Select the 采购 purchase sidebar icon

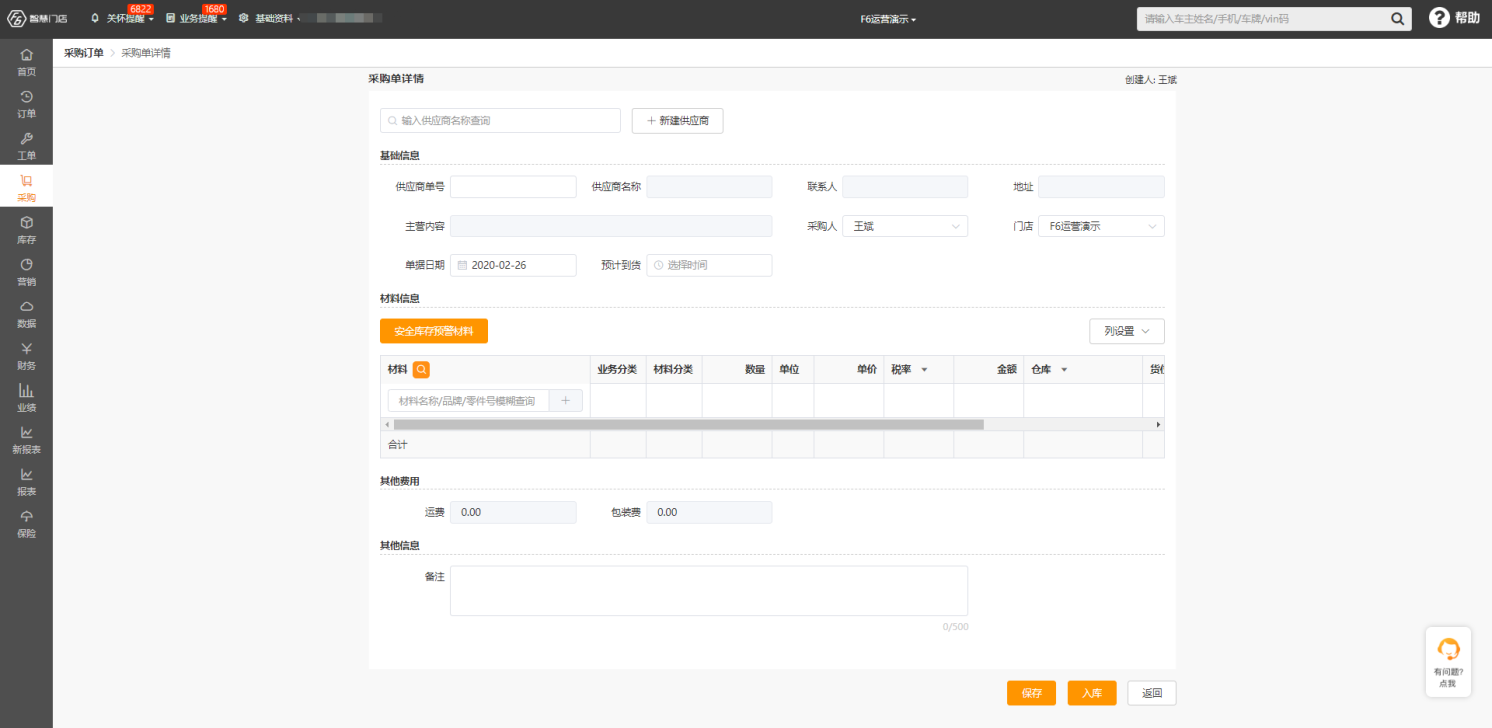26,187
